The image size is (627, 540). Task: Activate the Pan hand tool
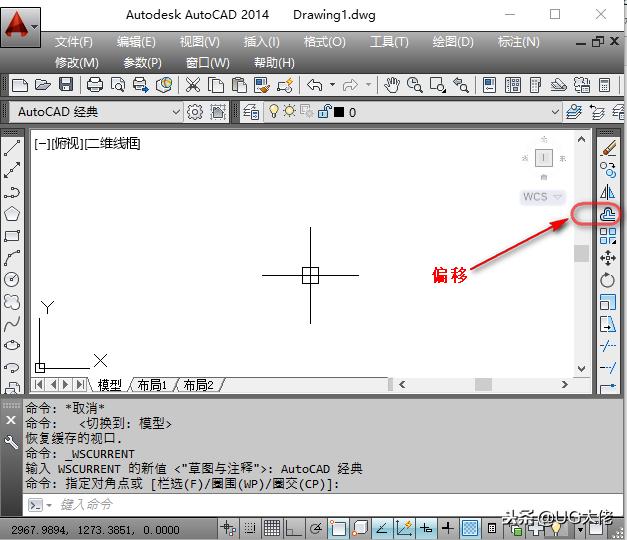[392, 85]
